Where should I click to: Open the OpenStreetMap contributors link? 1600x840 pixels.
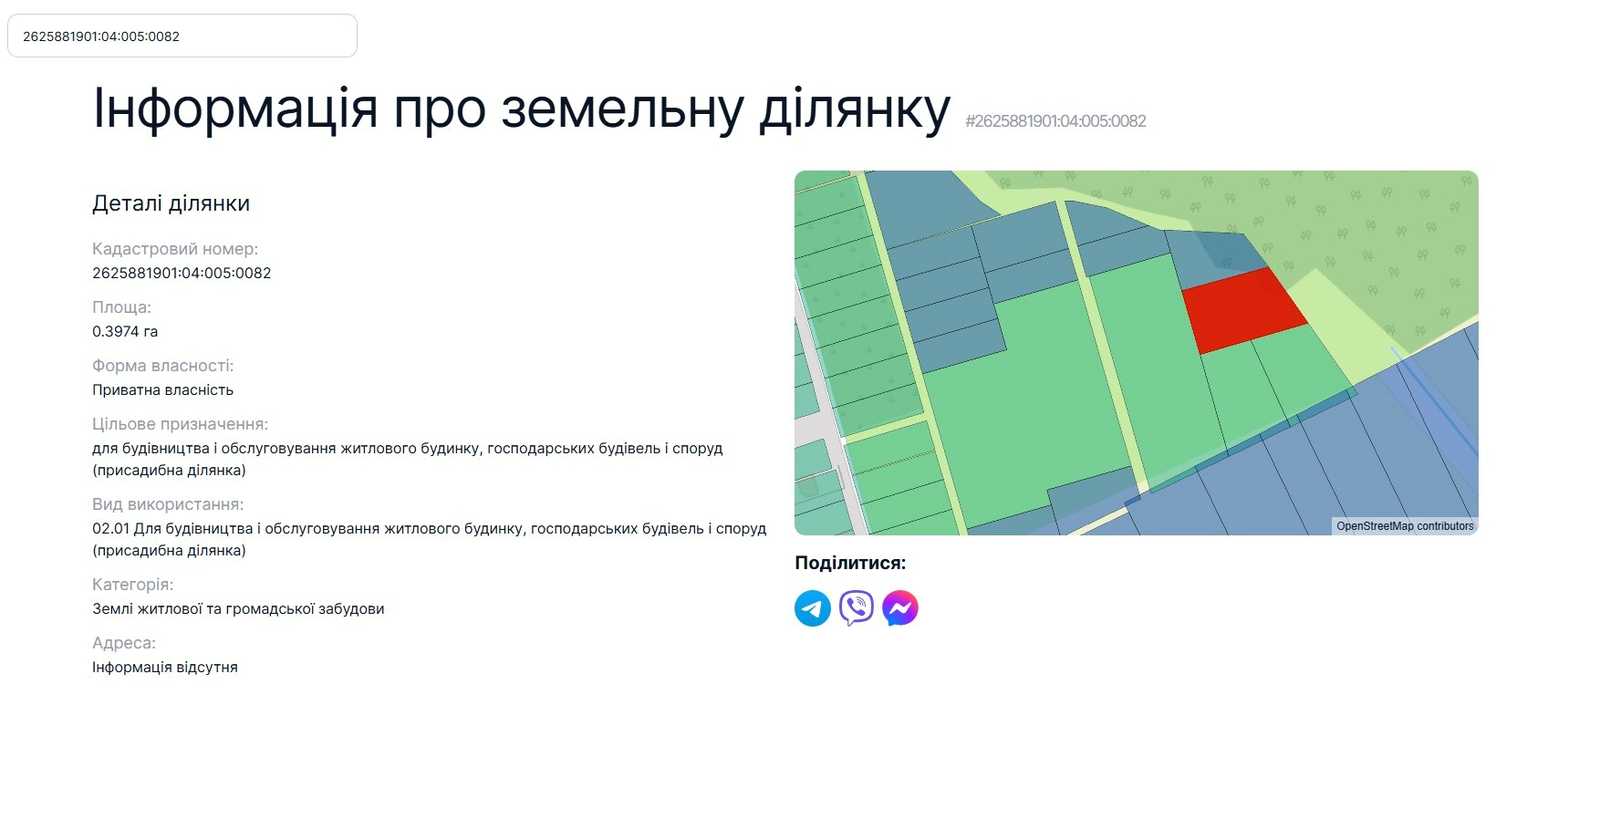click(1405, 526)
